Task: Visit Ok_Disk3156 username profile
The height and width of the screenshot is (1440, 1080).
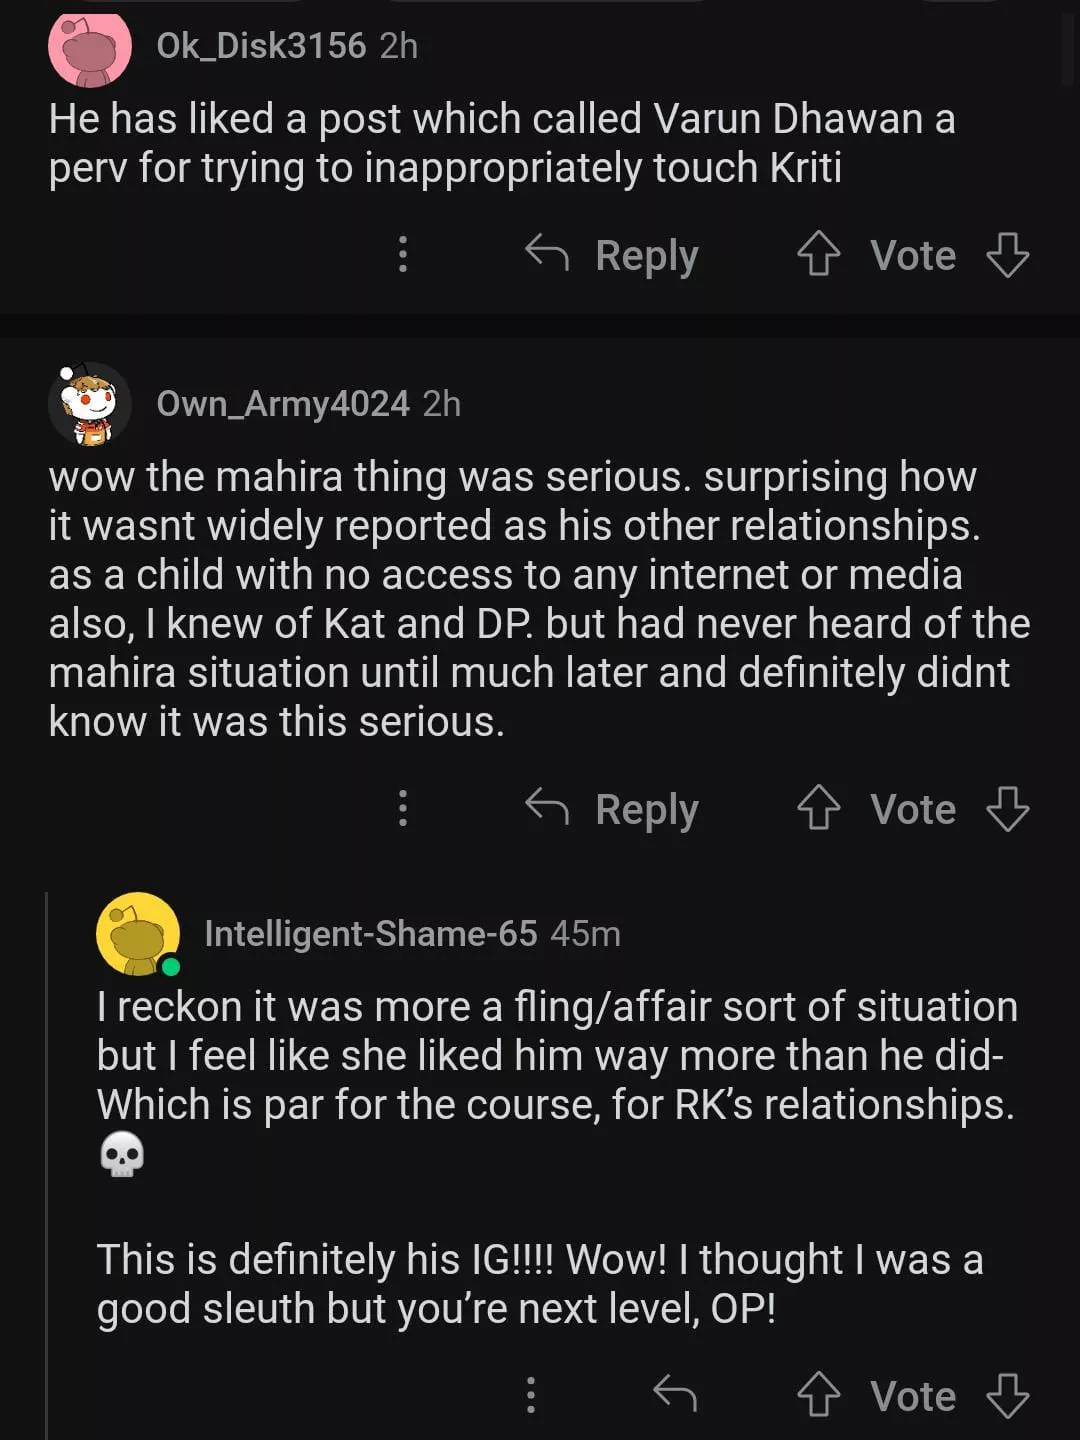Action: pos(261,46)
